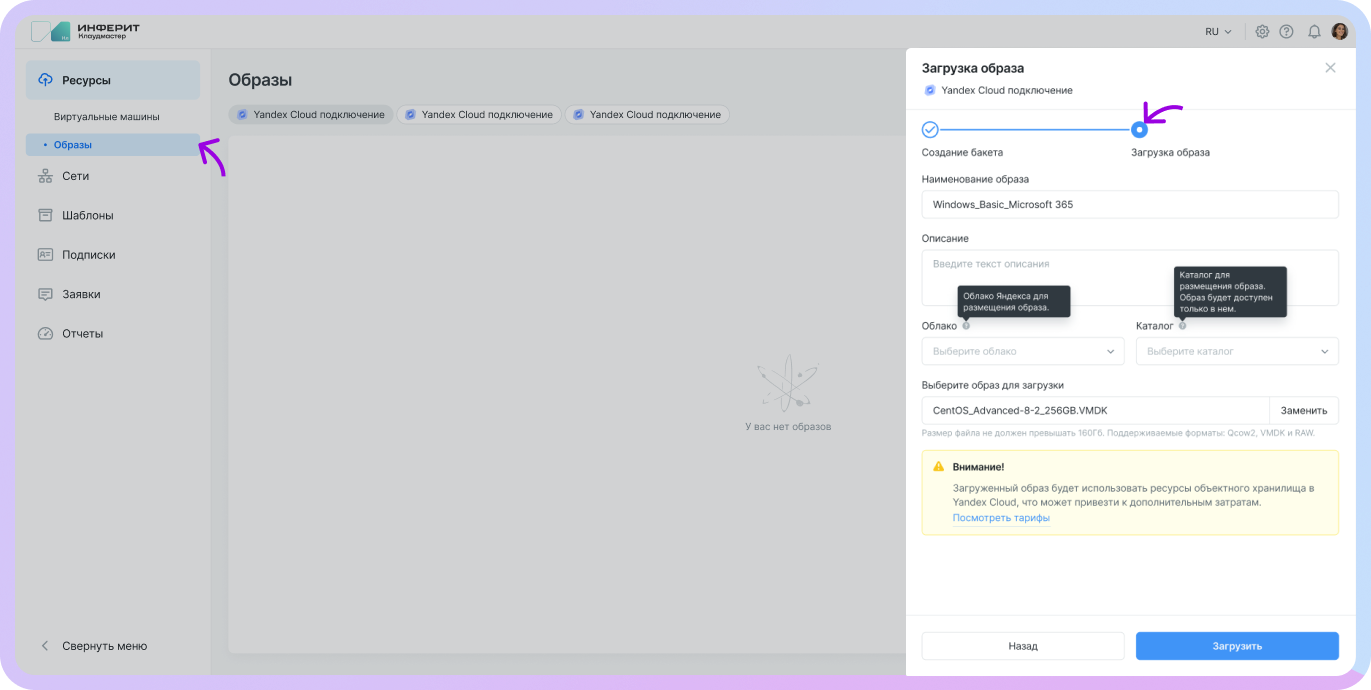Click the Инферит logo
This screenshot has width=1371, height=690.
click(85, 31)
